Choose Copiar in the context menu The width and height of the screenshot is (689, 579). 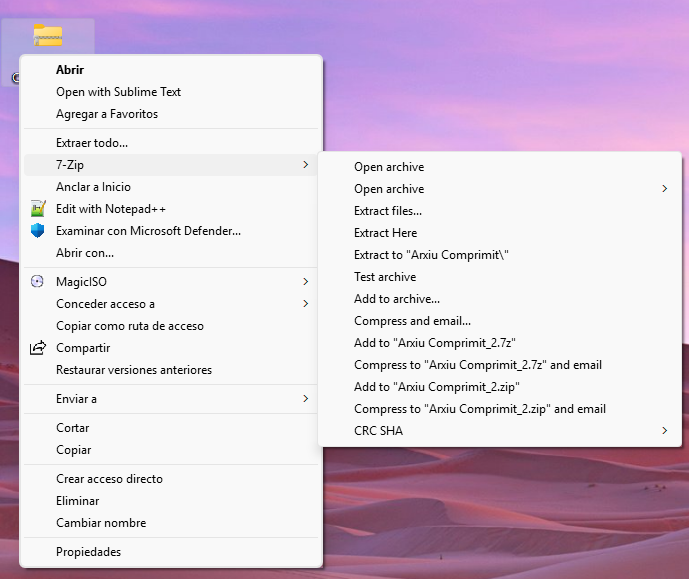tap(170, 449)
